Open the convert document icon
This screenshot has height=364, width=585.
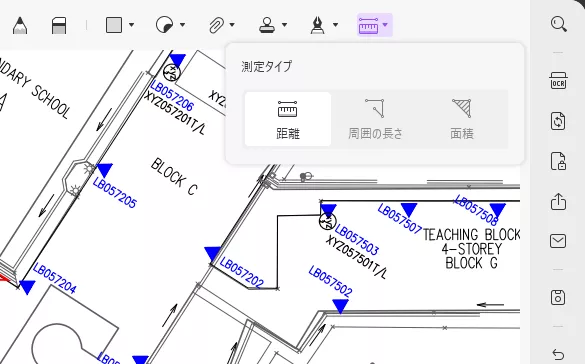click(x=558, y=121)
